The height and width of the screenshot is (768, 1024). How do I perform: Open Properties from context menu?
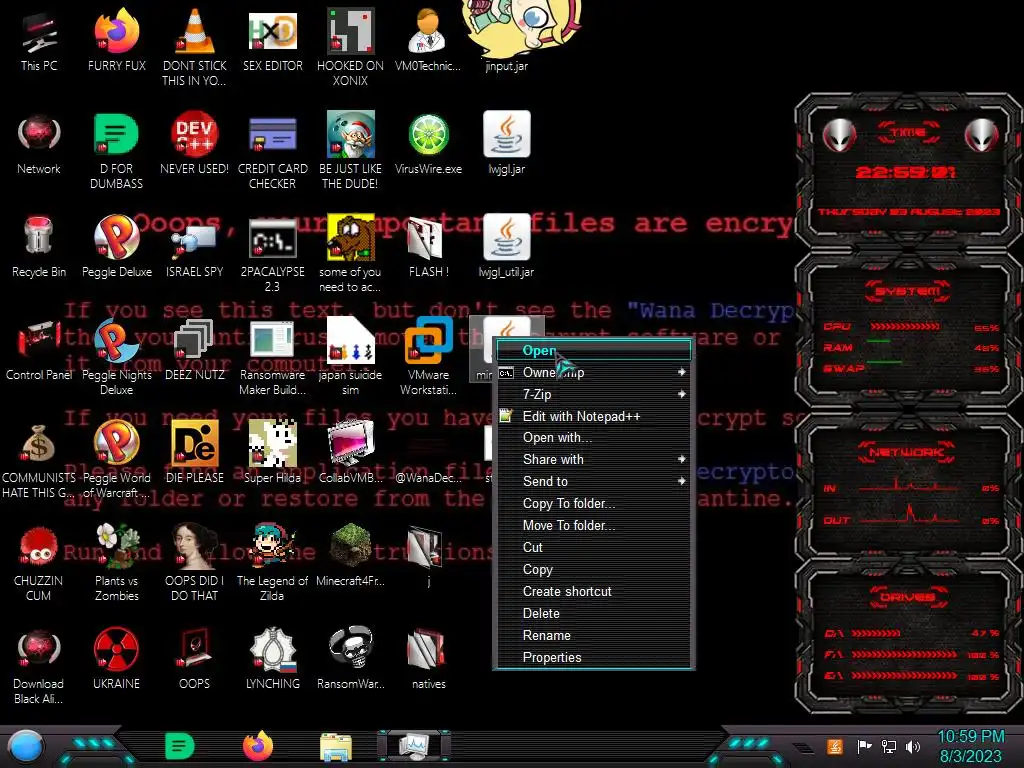[594, 657]
